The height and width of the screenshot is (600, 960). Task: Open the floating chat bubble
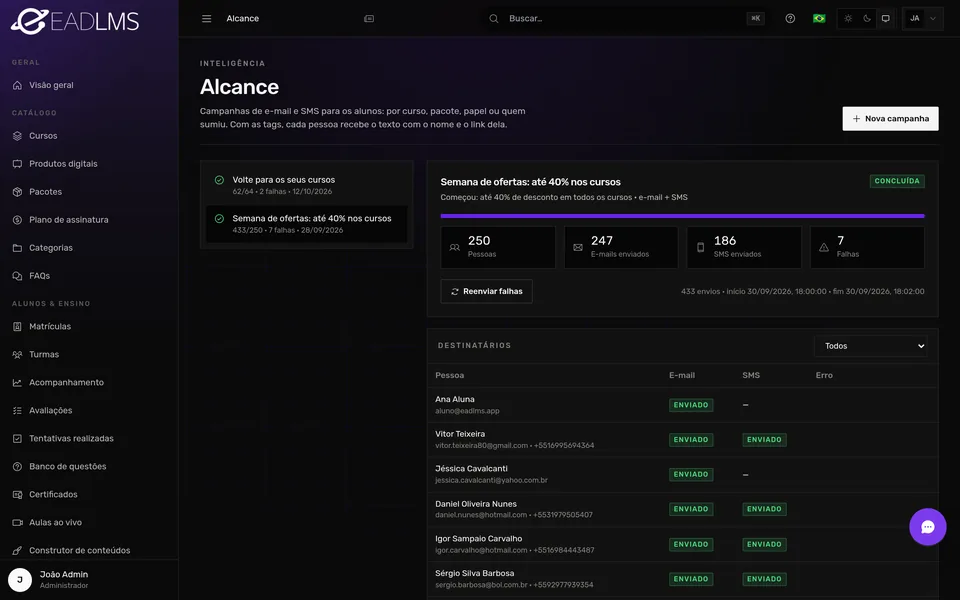click(928, 527)
